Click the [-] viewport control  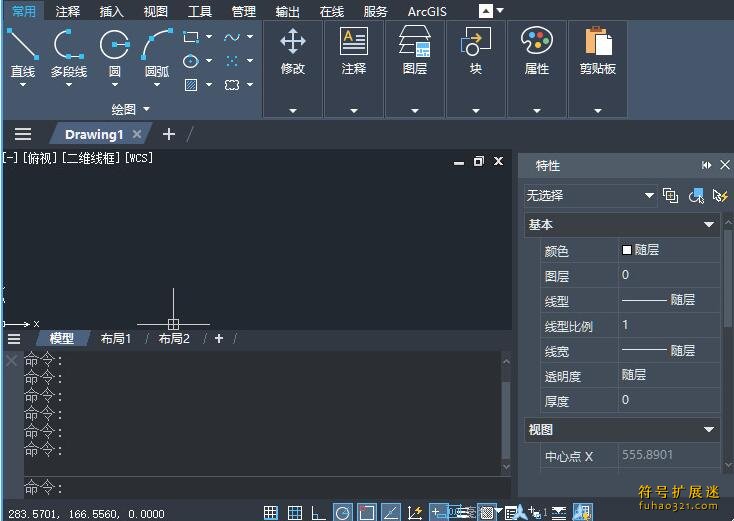[10, 158]
